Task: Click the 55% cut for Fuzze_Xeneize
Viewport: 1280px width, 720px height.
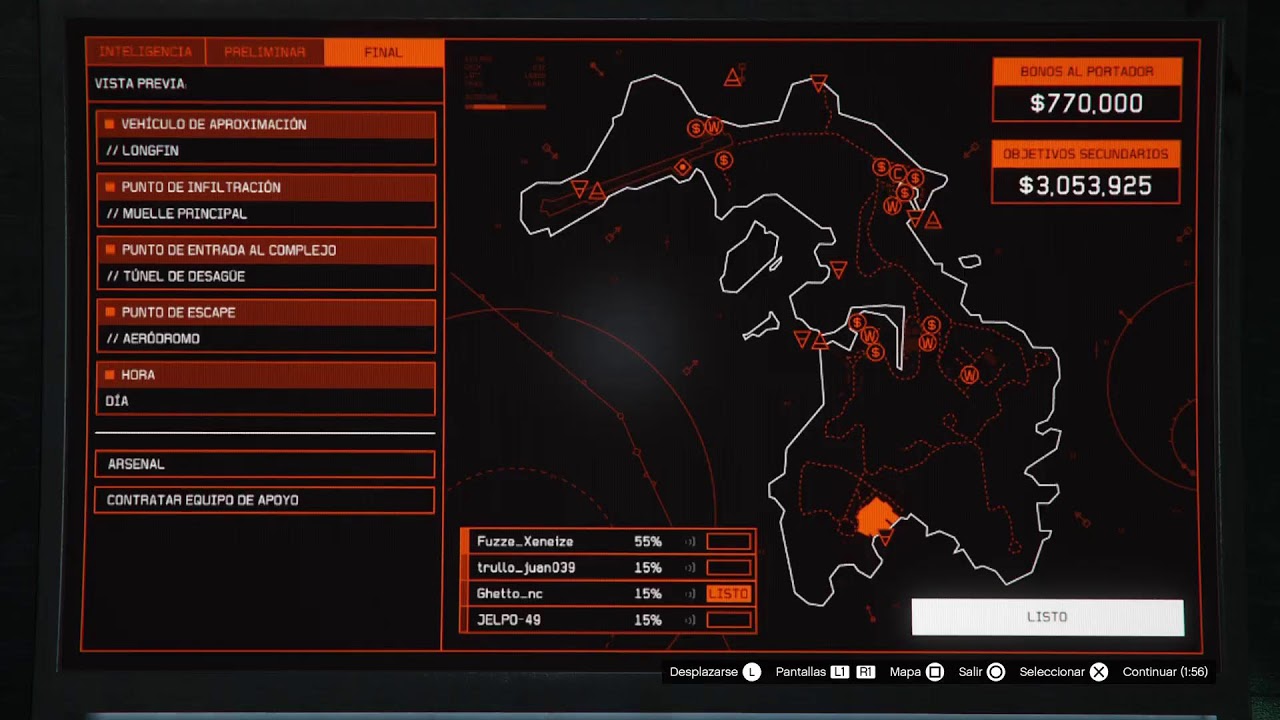Action: tap(648, 542)
